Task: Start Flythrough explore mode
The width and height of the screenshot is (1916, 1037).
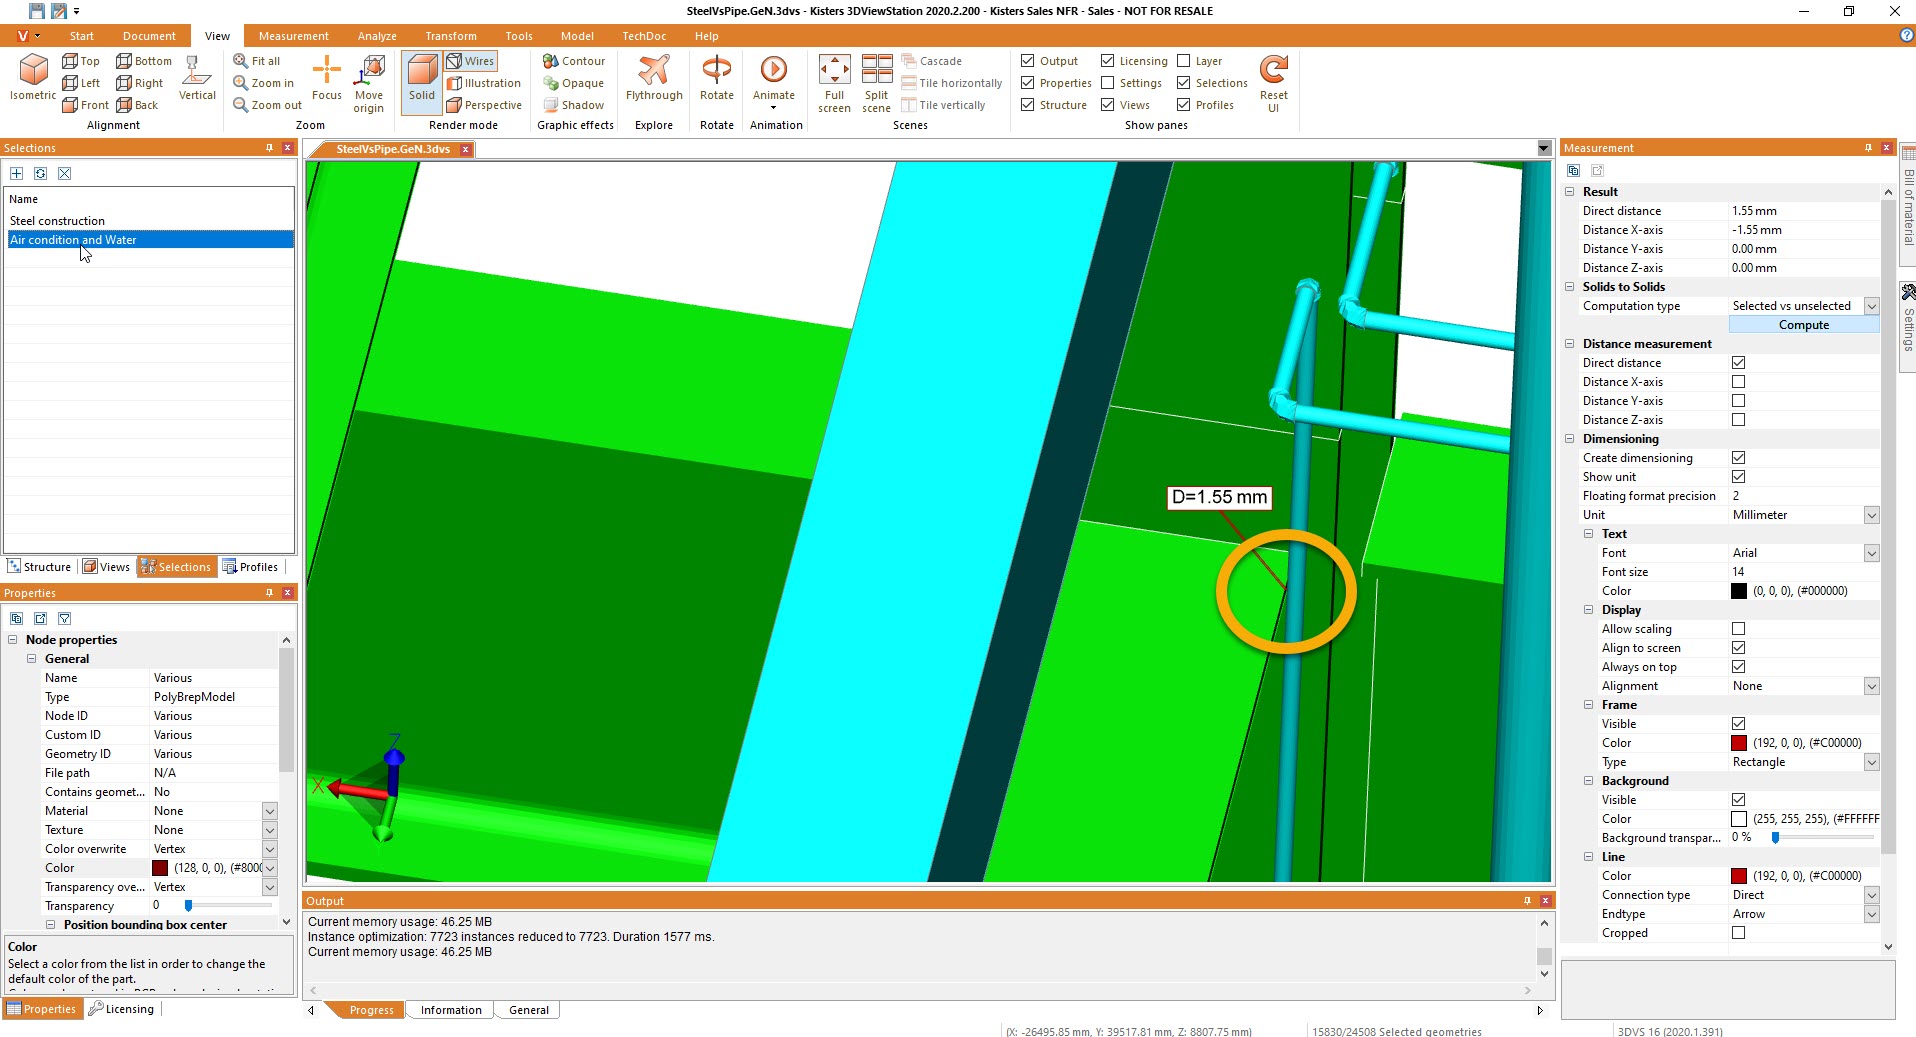Action: [x=654, y=77]
